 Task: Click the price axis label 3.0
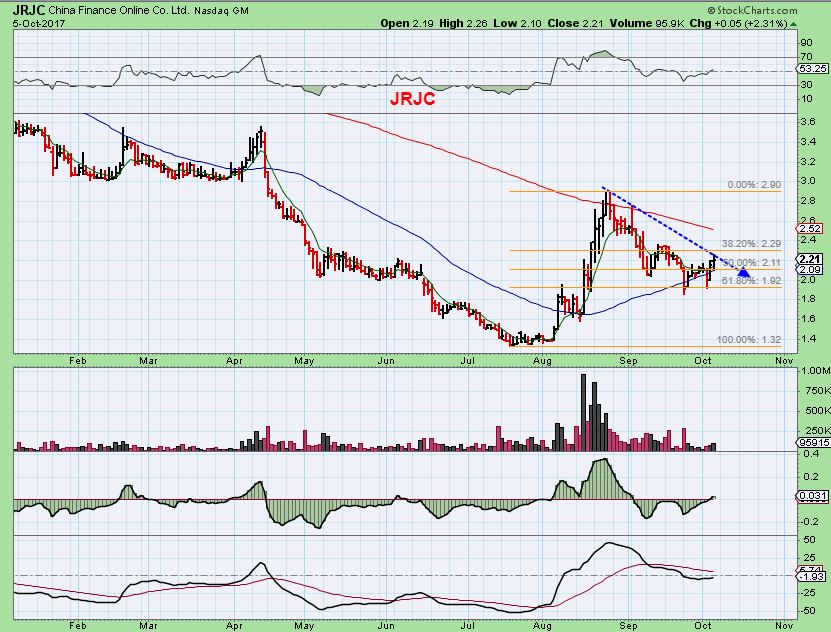click(808, 181)
